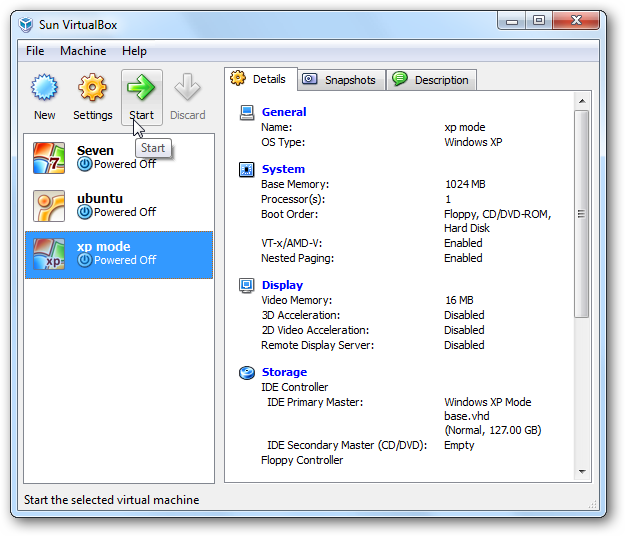Click the VT-x/AMD-V label

[x=291, y=243]
